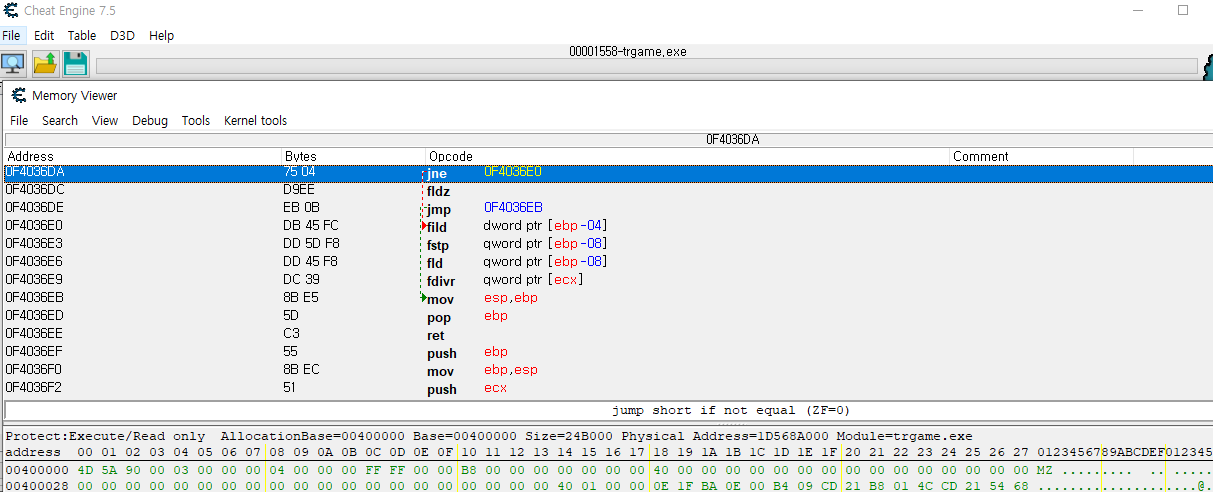Open the Tools menu in Memory Viewer
This screenshot has width=1213, height=492.
195,121
